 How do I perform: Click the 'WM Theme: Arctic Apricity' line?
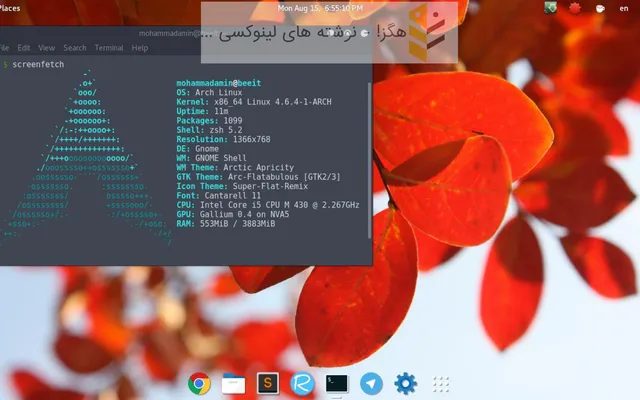[x=235, y=167]
